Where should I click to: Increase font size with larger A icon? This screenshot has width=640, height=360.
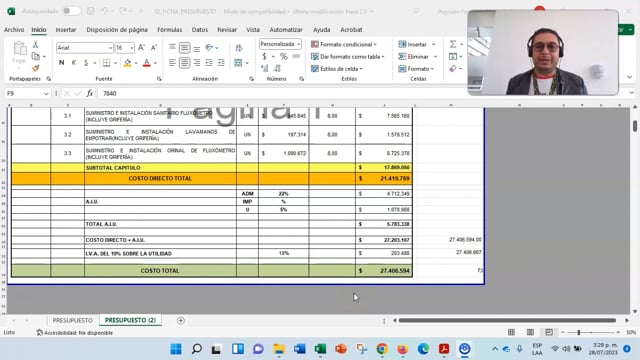142,48
